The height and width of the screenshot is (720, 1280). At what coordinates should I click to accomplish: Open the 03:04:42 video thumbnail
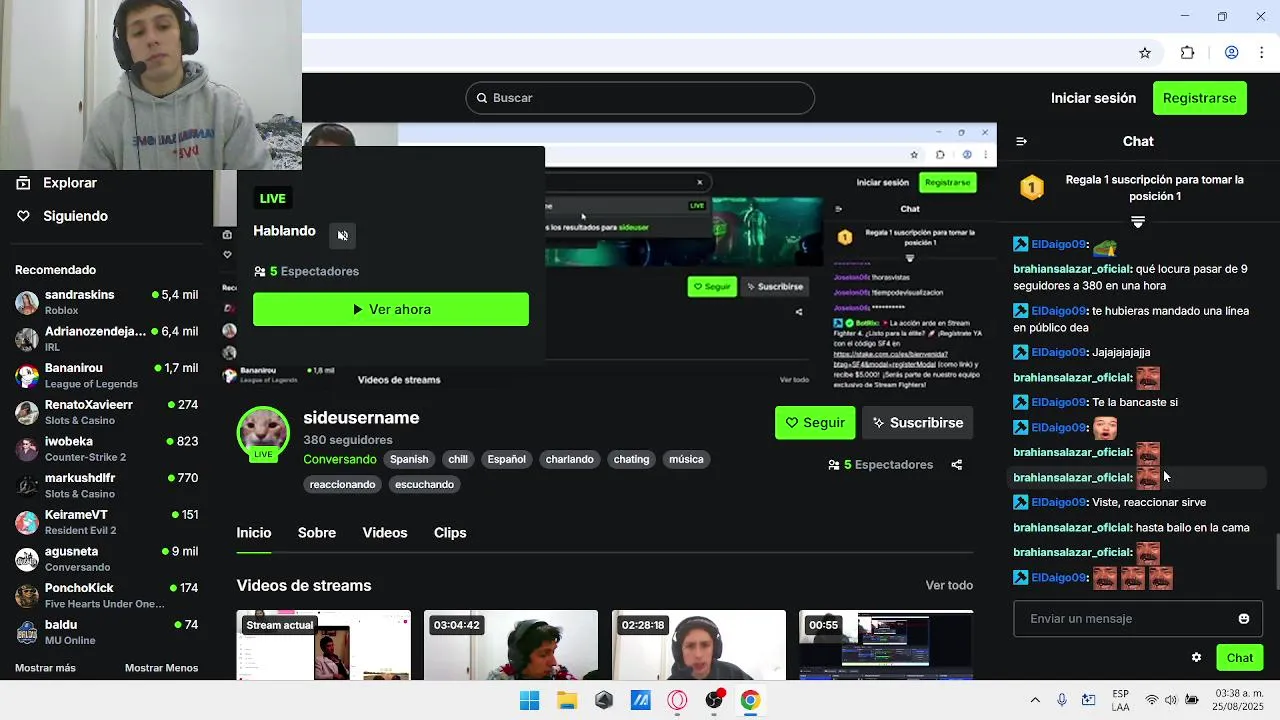tap(511, 645)
